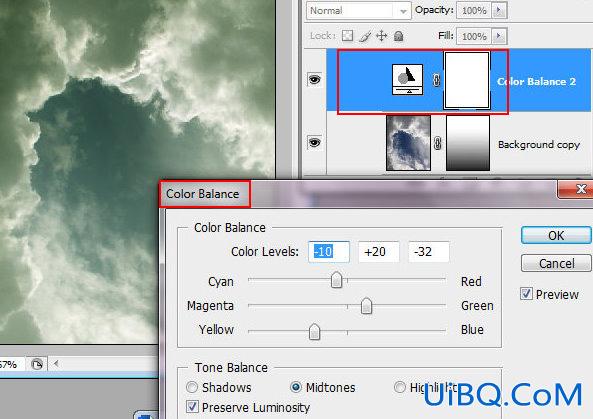Screen dimensions: 593x419
Task: Click the link icon on Color Balance 2
Action: pyautogui.click(x=436, y=80)
